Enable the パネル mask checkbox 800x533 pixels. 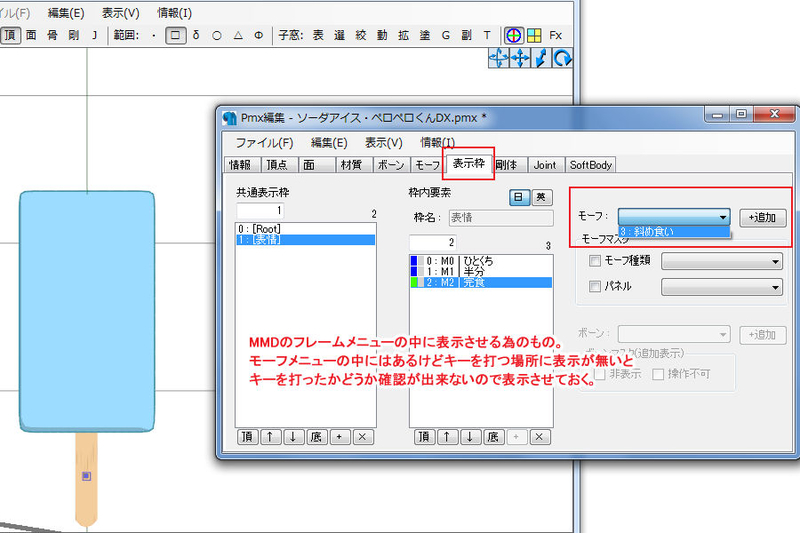click(594, 286)
